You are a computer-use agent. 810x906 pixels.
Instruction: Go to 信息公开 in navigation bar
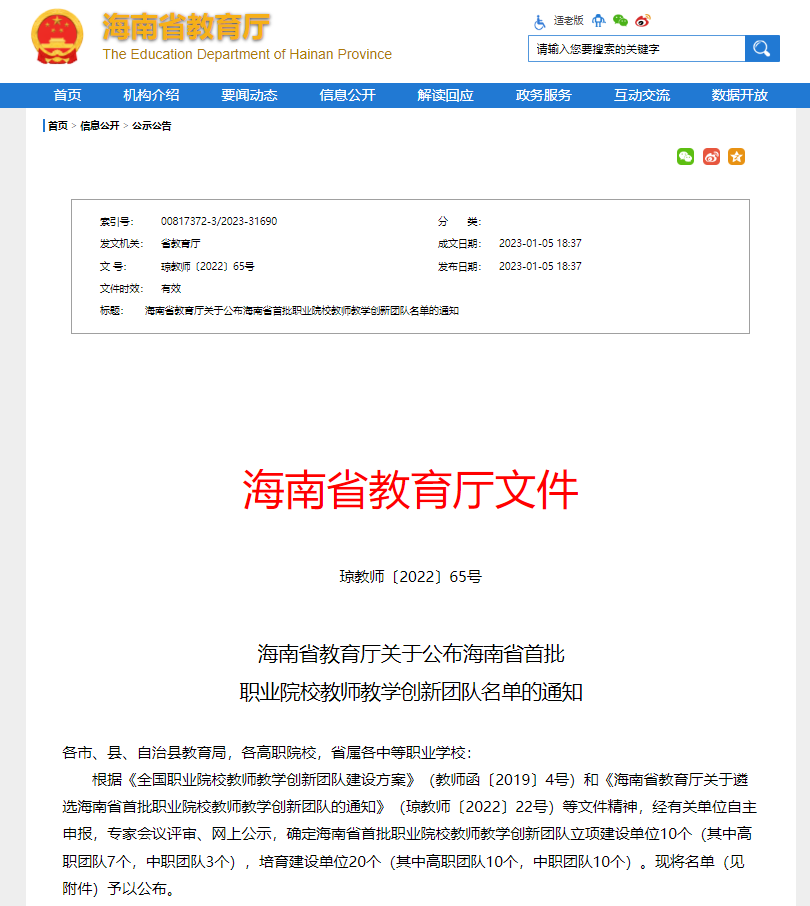pyautogui.click(x=347, y=95)
